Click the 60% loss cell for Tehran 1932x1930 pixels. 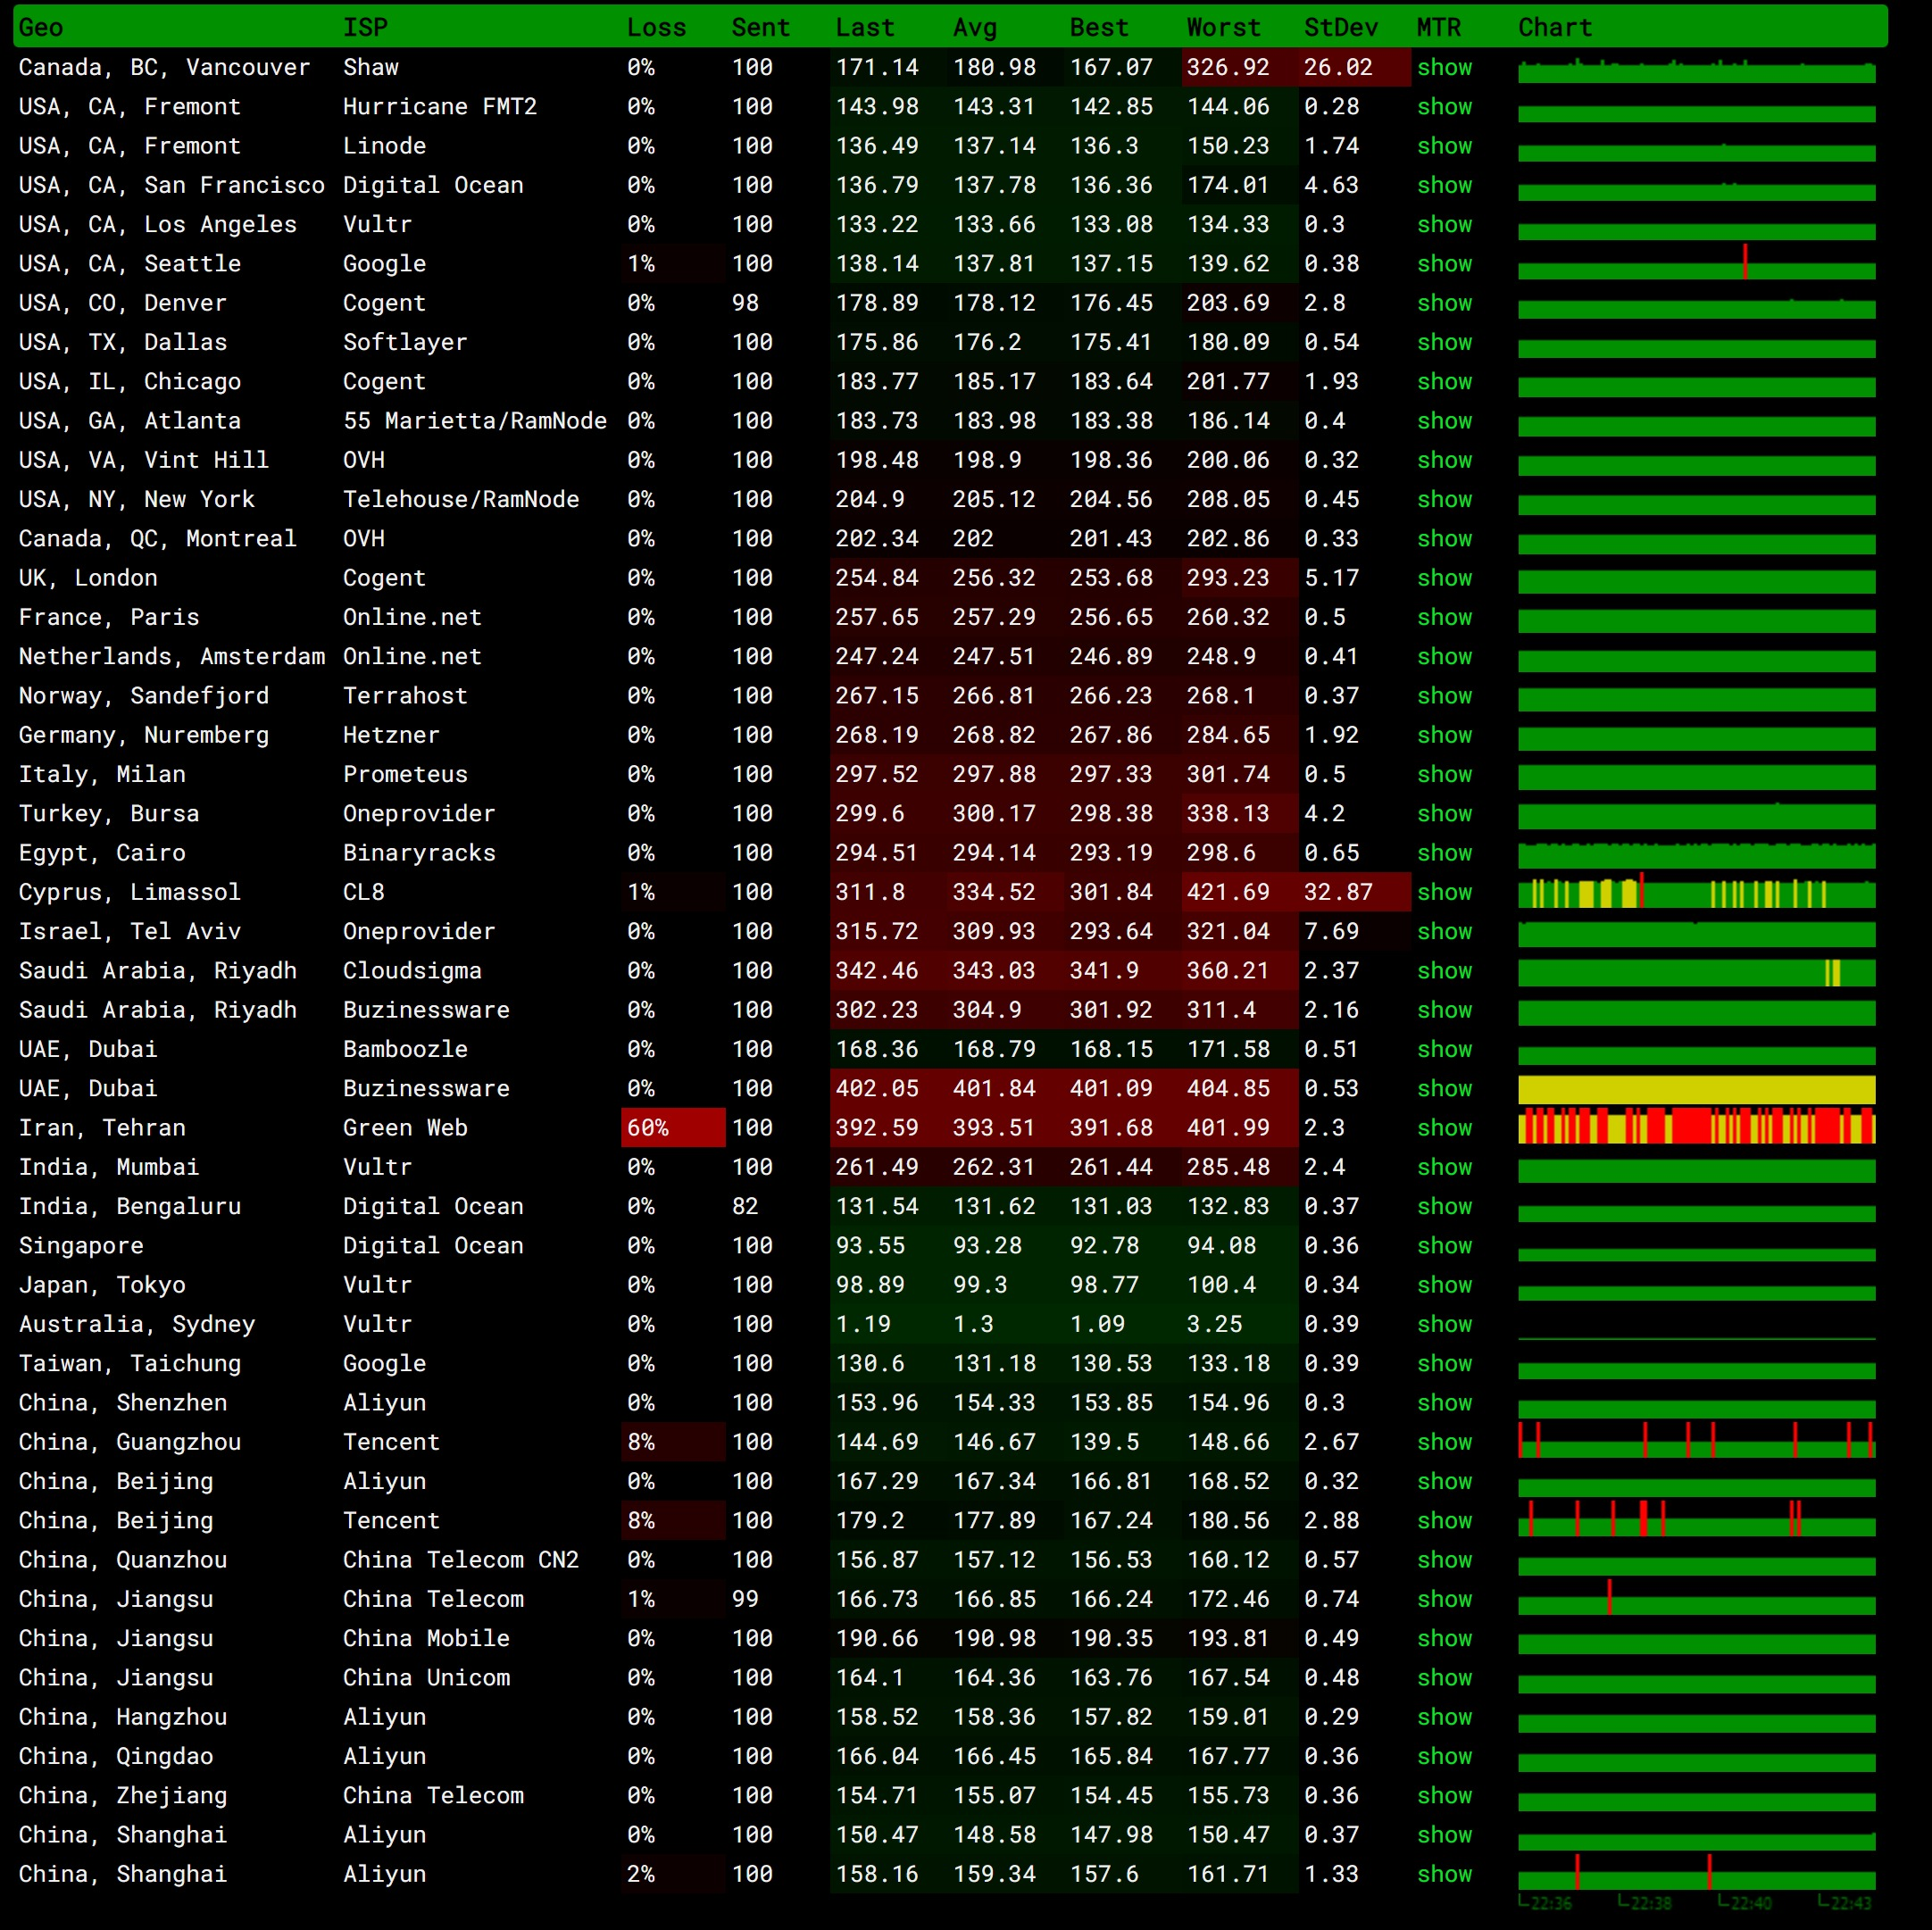pyautogui.click(x=673, y=1128)
